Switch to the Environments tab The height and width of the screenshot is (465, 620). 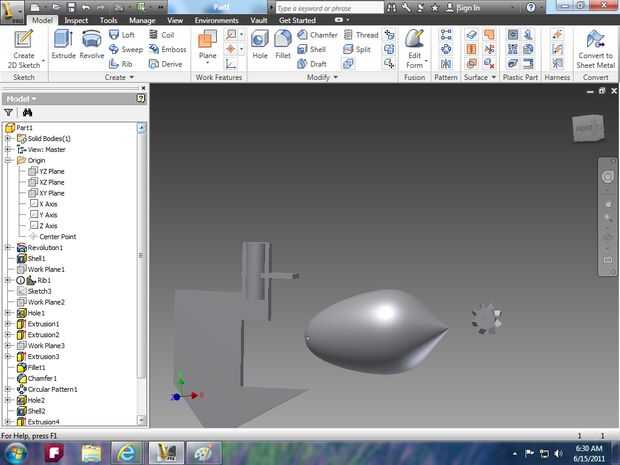(216, 20)
